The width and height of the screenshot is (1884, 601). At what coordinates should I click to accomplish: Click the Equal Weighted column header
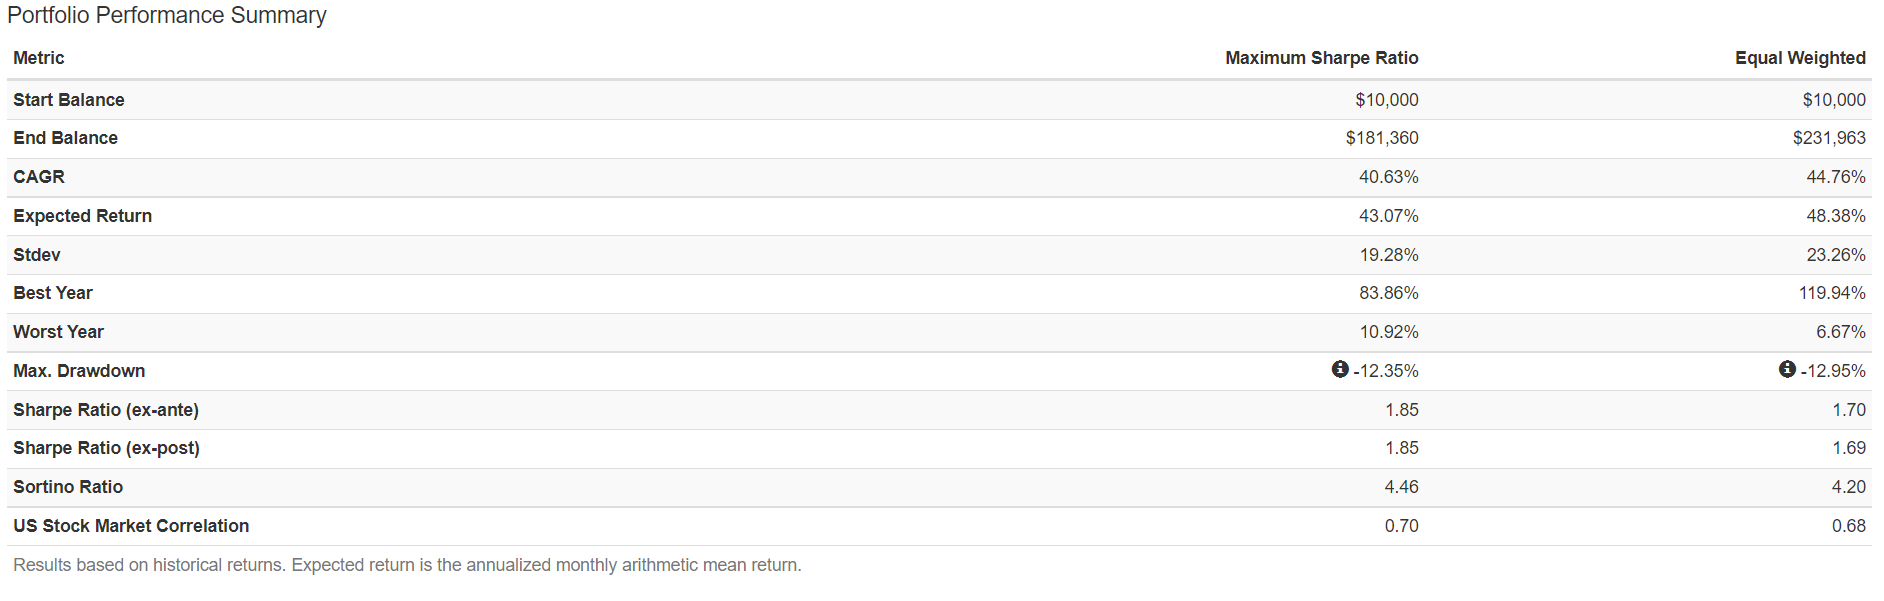pos(1799,58)
